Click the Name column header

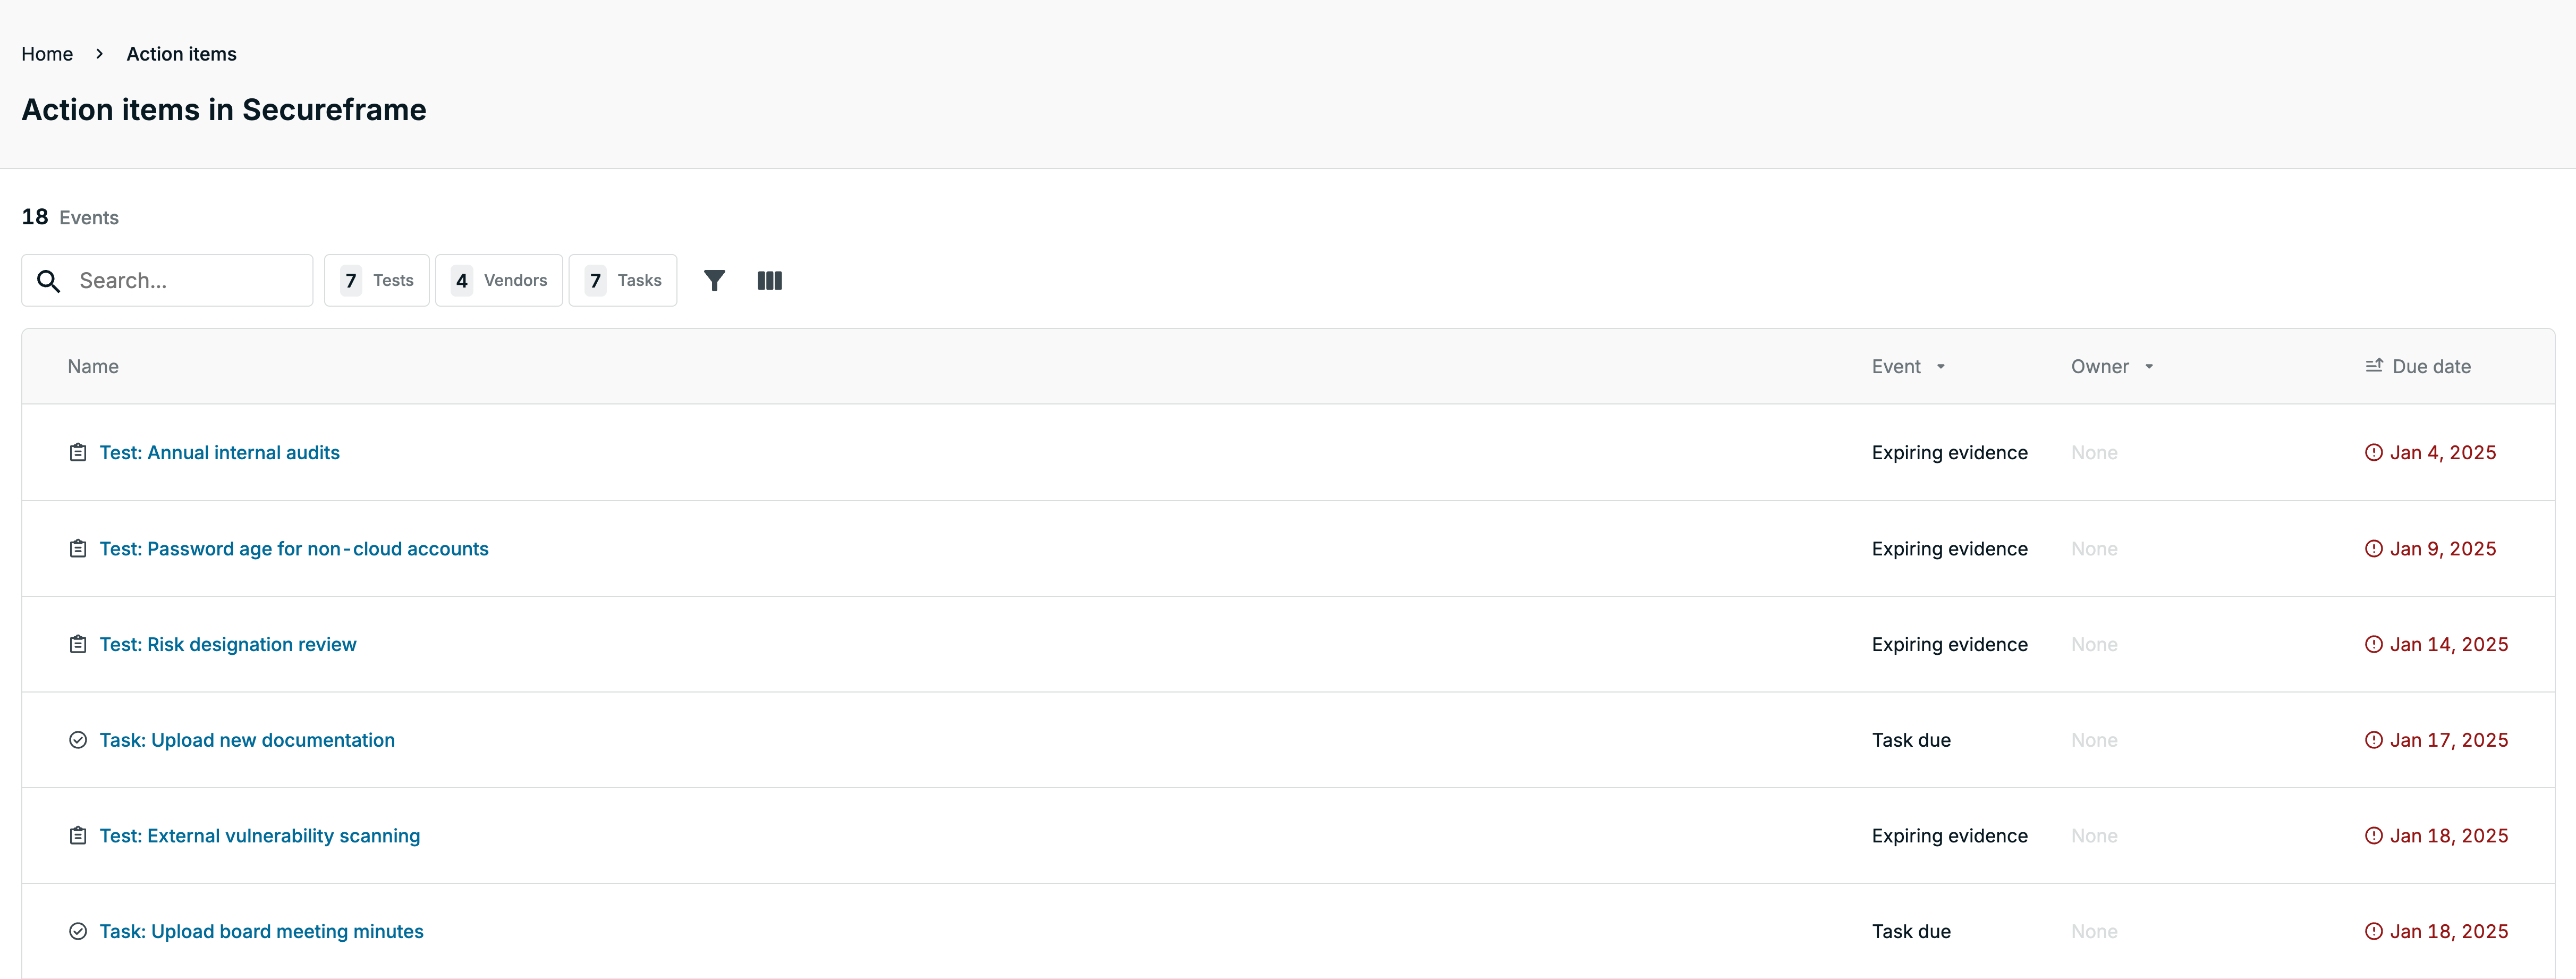point(93,367)
